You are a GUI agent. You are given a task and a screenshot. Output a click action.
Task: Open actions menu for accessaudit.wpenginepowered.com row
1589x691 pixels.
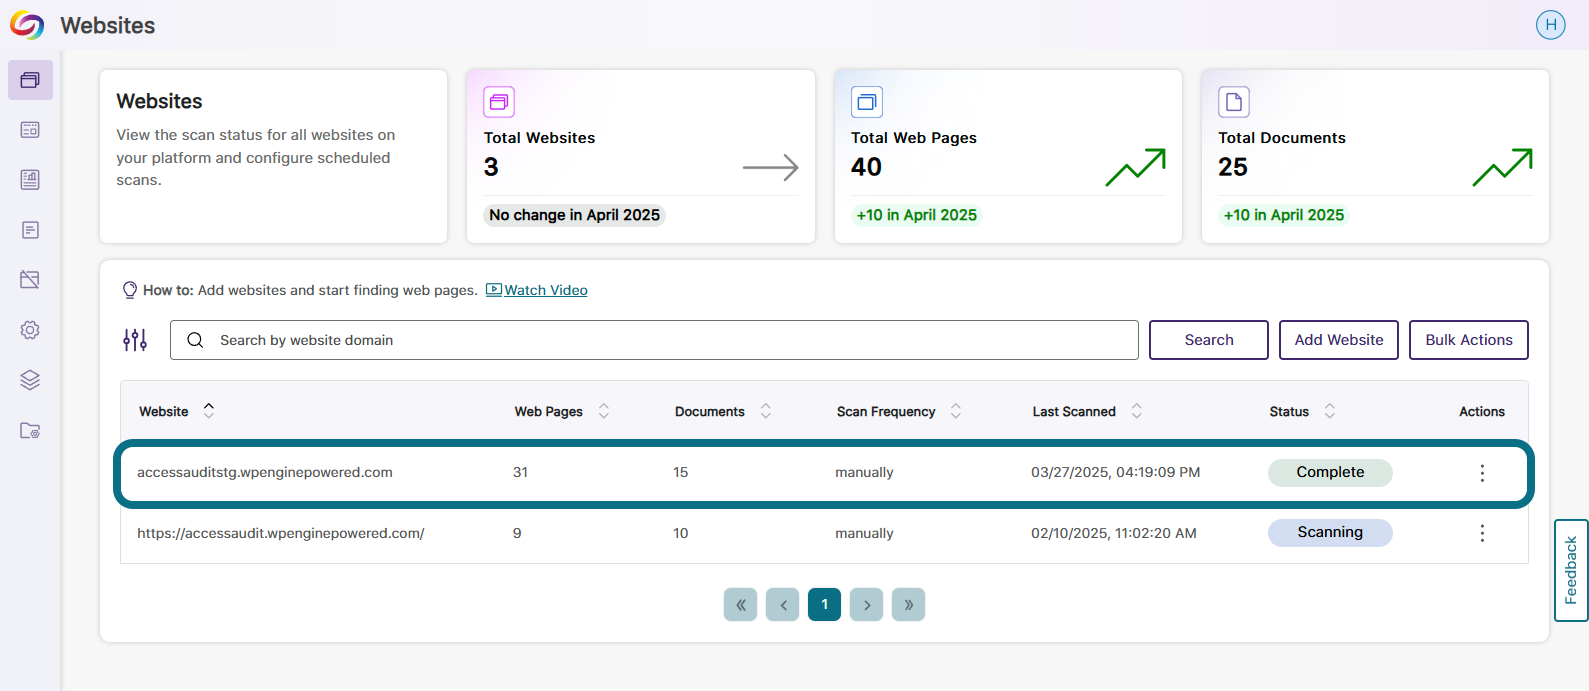[1482, 533]
